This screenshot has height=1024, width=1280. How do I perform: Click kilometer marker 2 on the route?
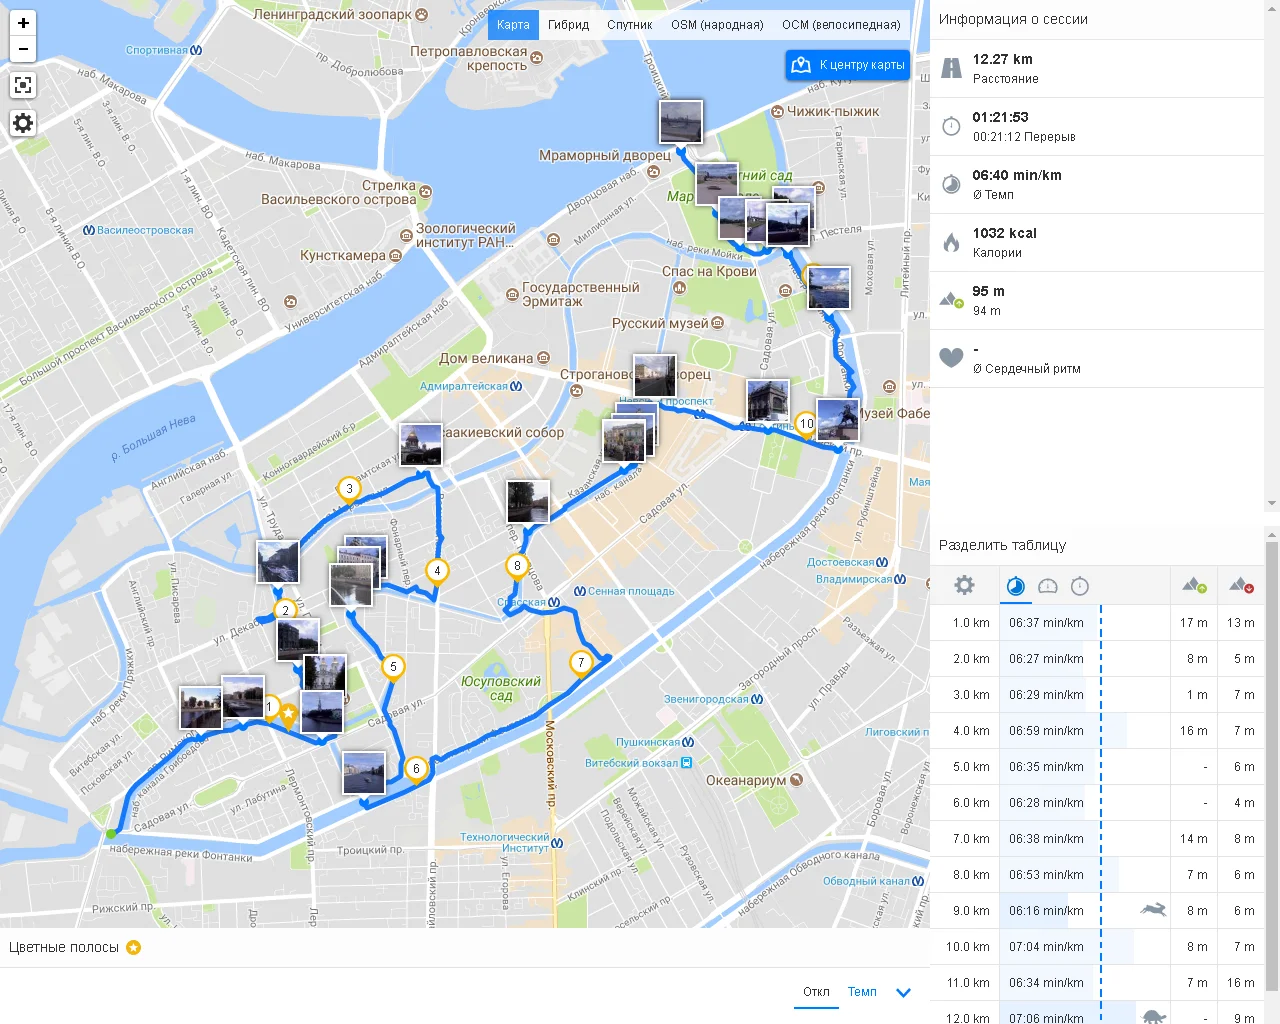[x=285, y=611]
